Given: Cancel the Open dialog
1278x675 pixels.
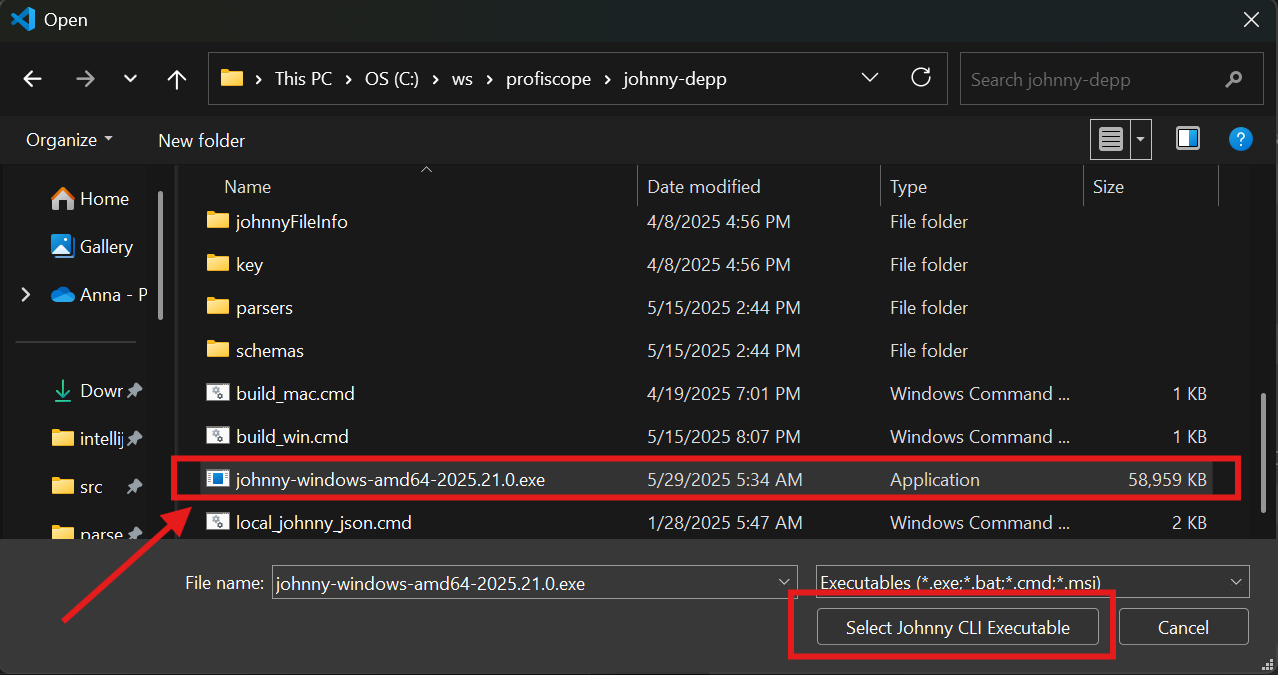Looking at the screenshot, I should [1183, 627].
